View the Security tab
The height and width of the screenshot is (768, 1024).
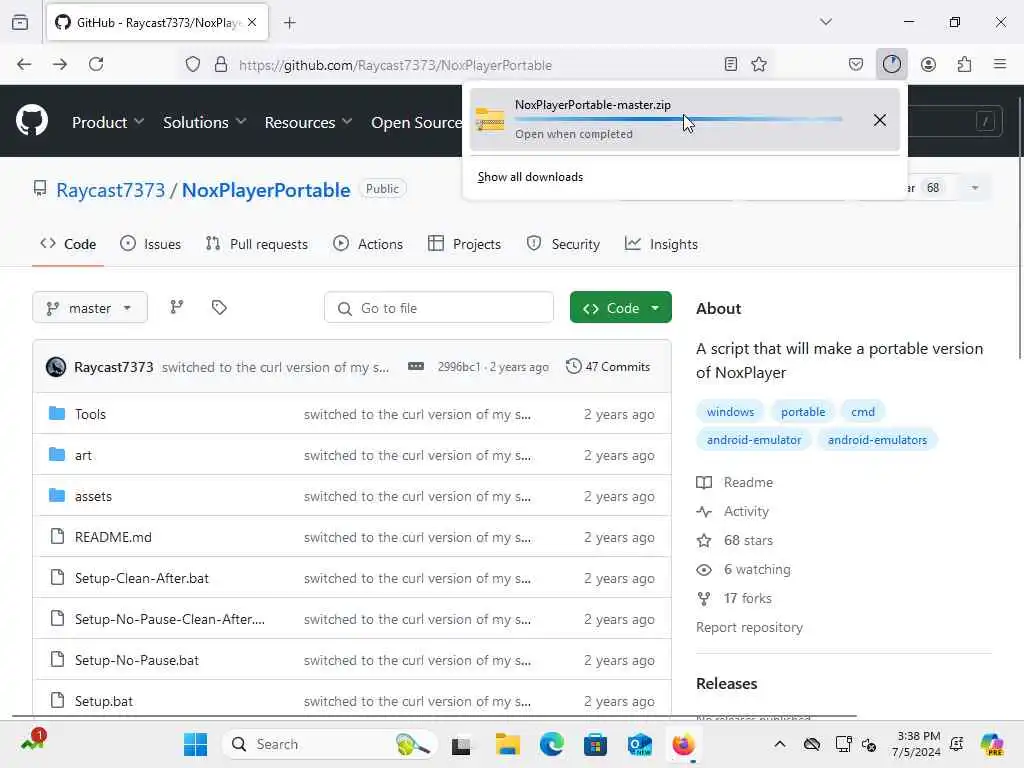563,244
